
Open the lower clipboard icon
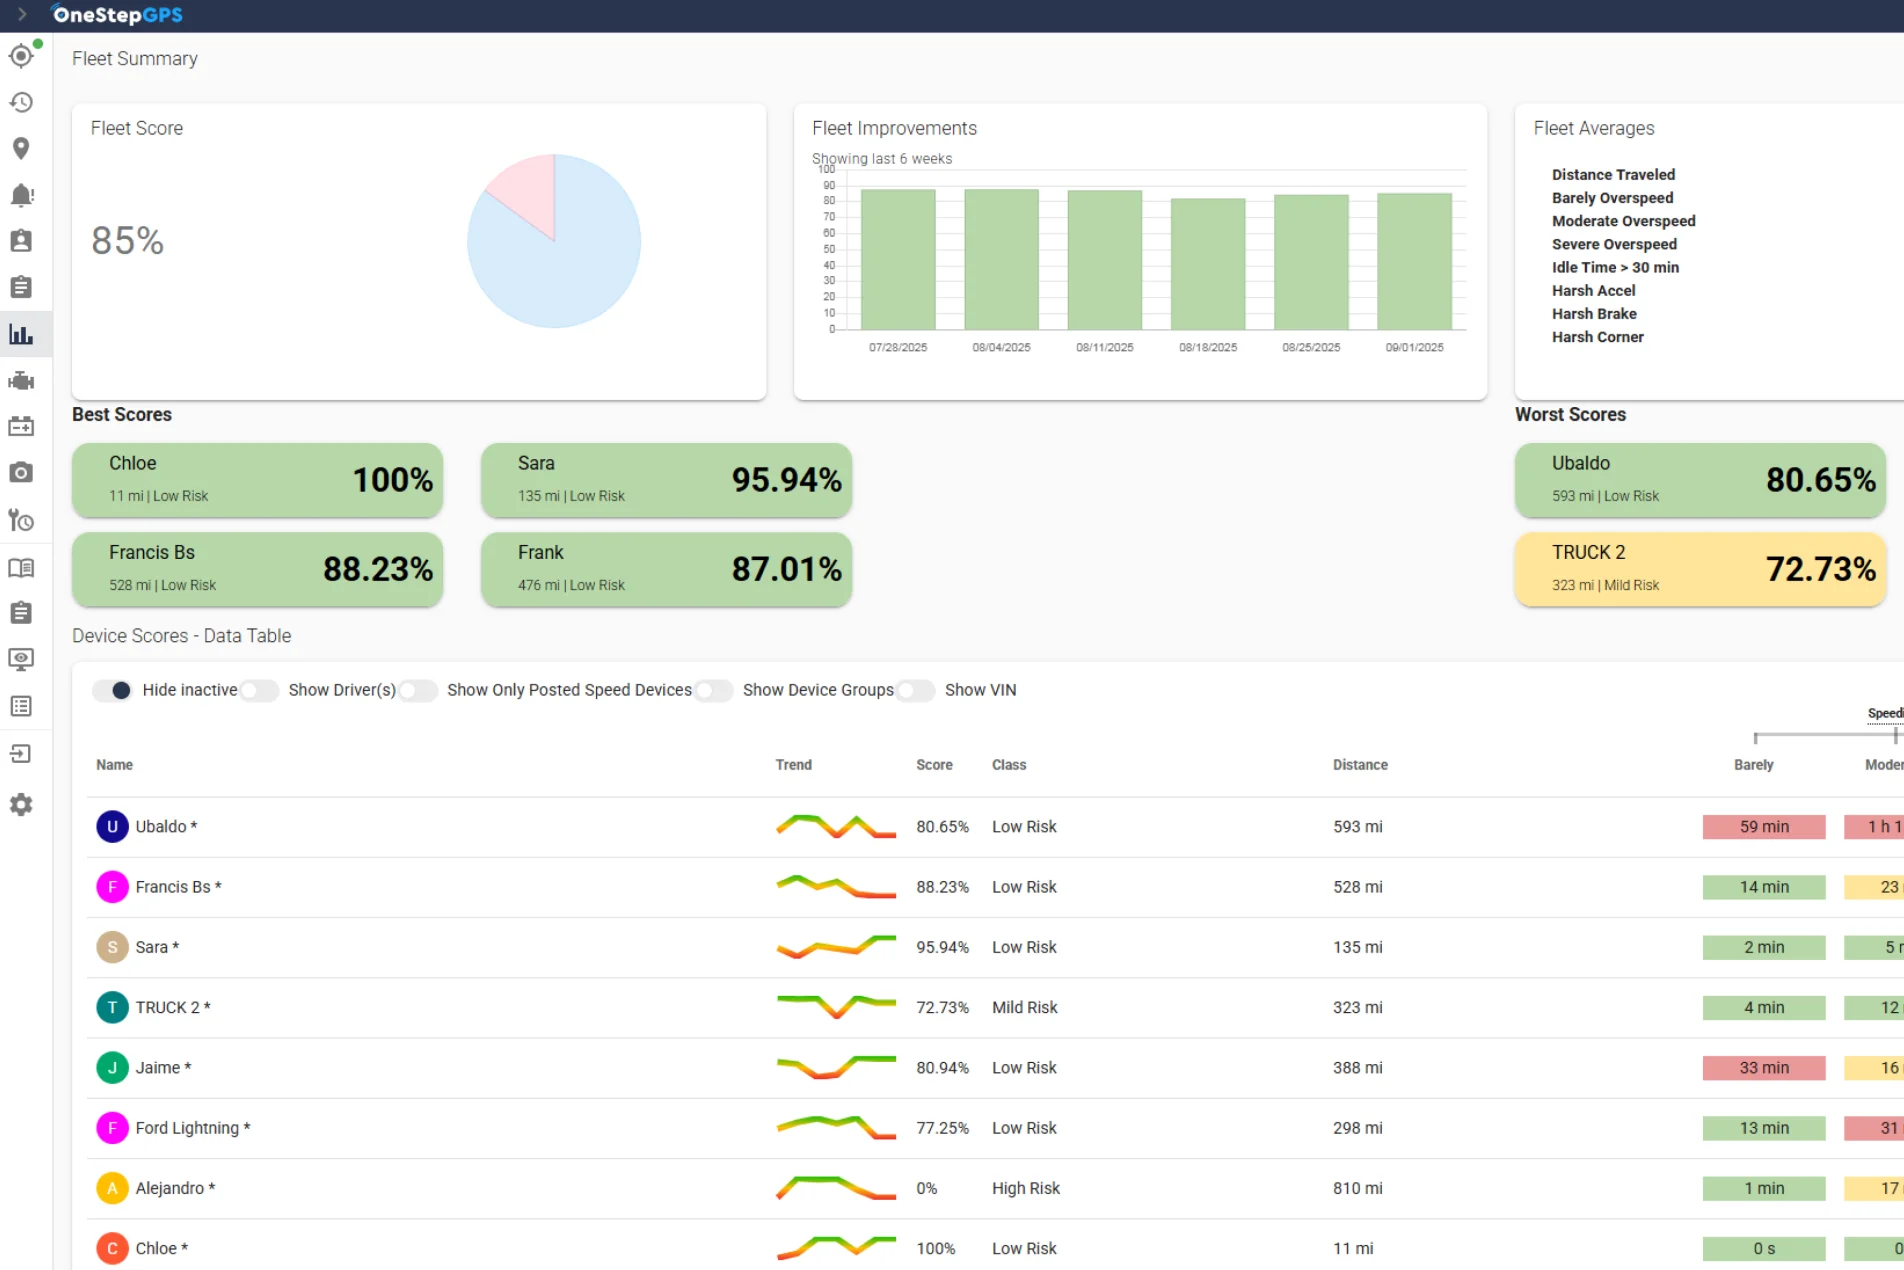[21, 612]
